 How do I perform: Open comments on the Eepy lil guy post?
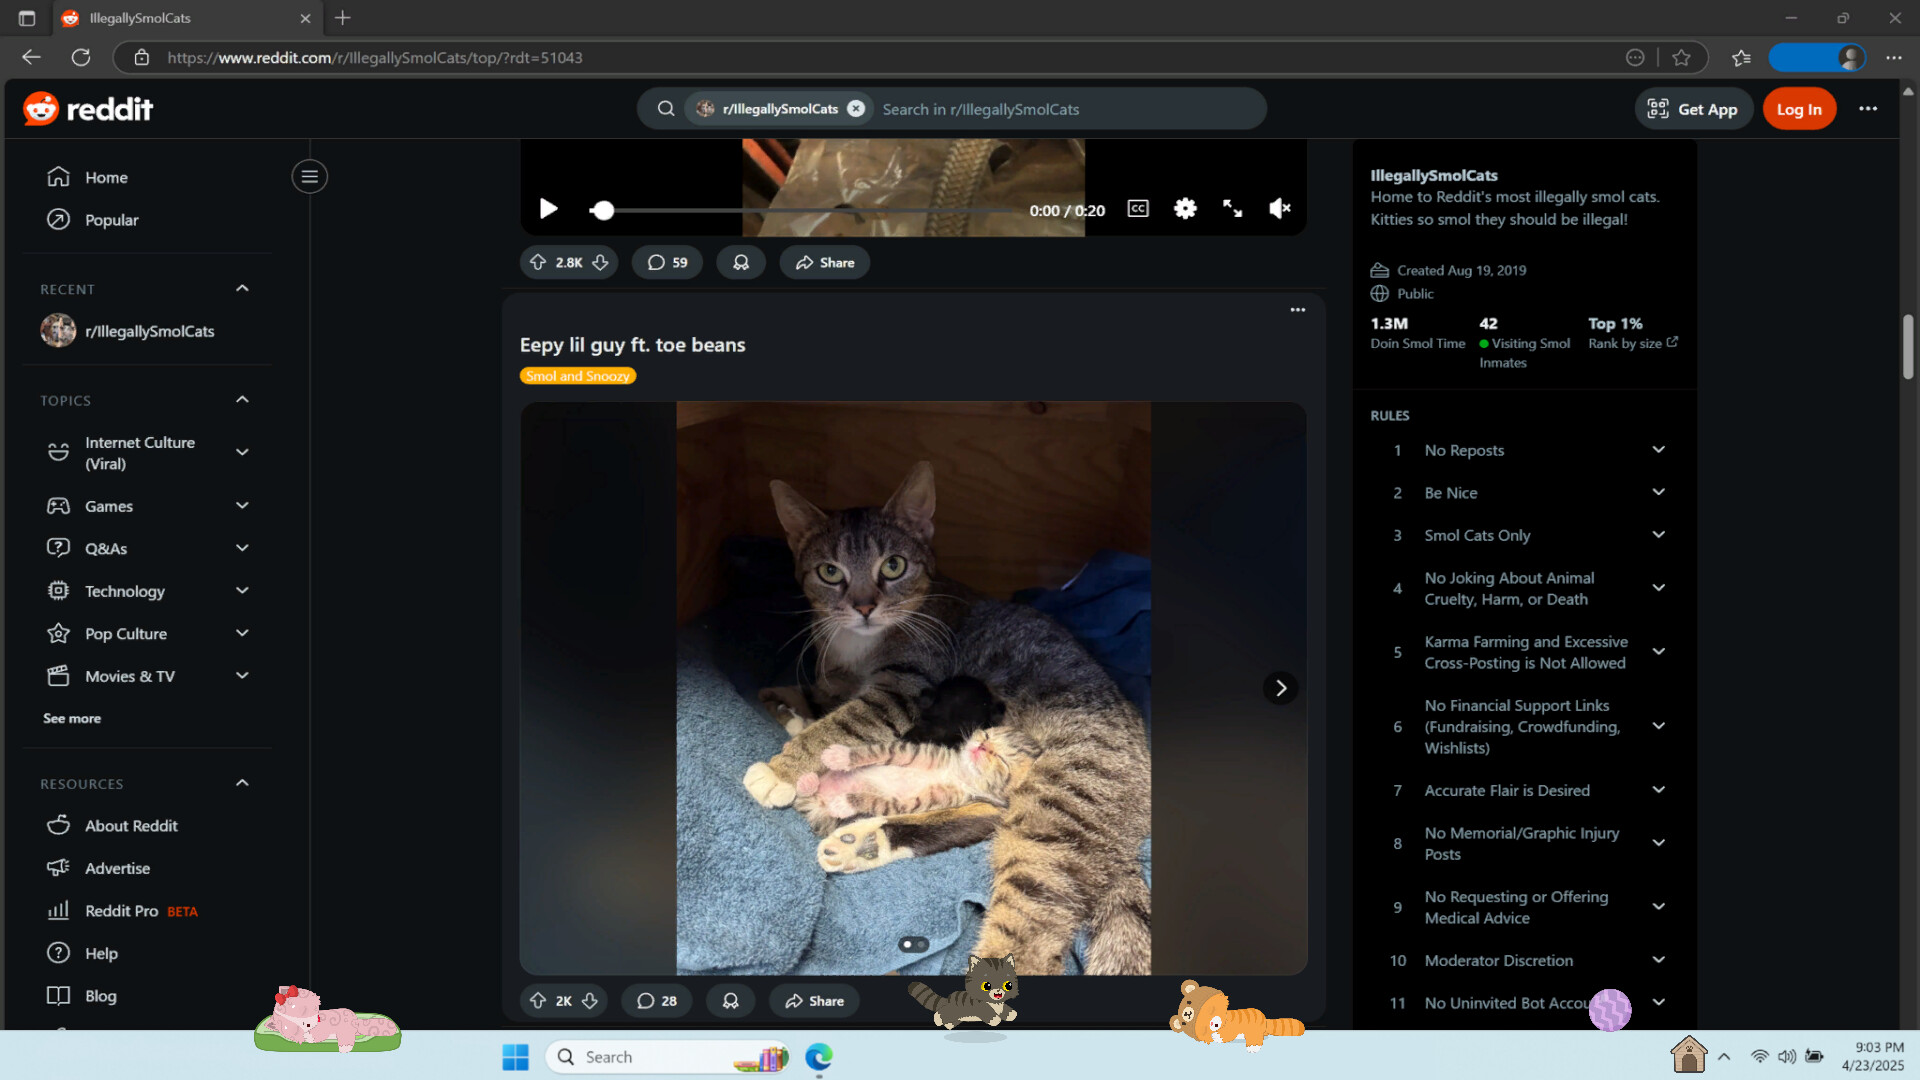(x=656, y=1000)
